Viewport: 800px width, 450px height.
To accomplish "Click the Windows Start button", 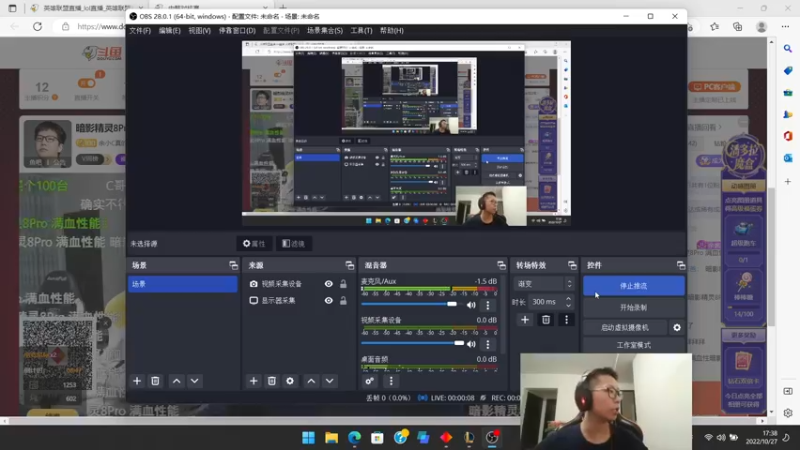I will tap(309, 438).
